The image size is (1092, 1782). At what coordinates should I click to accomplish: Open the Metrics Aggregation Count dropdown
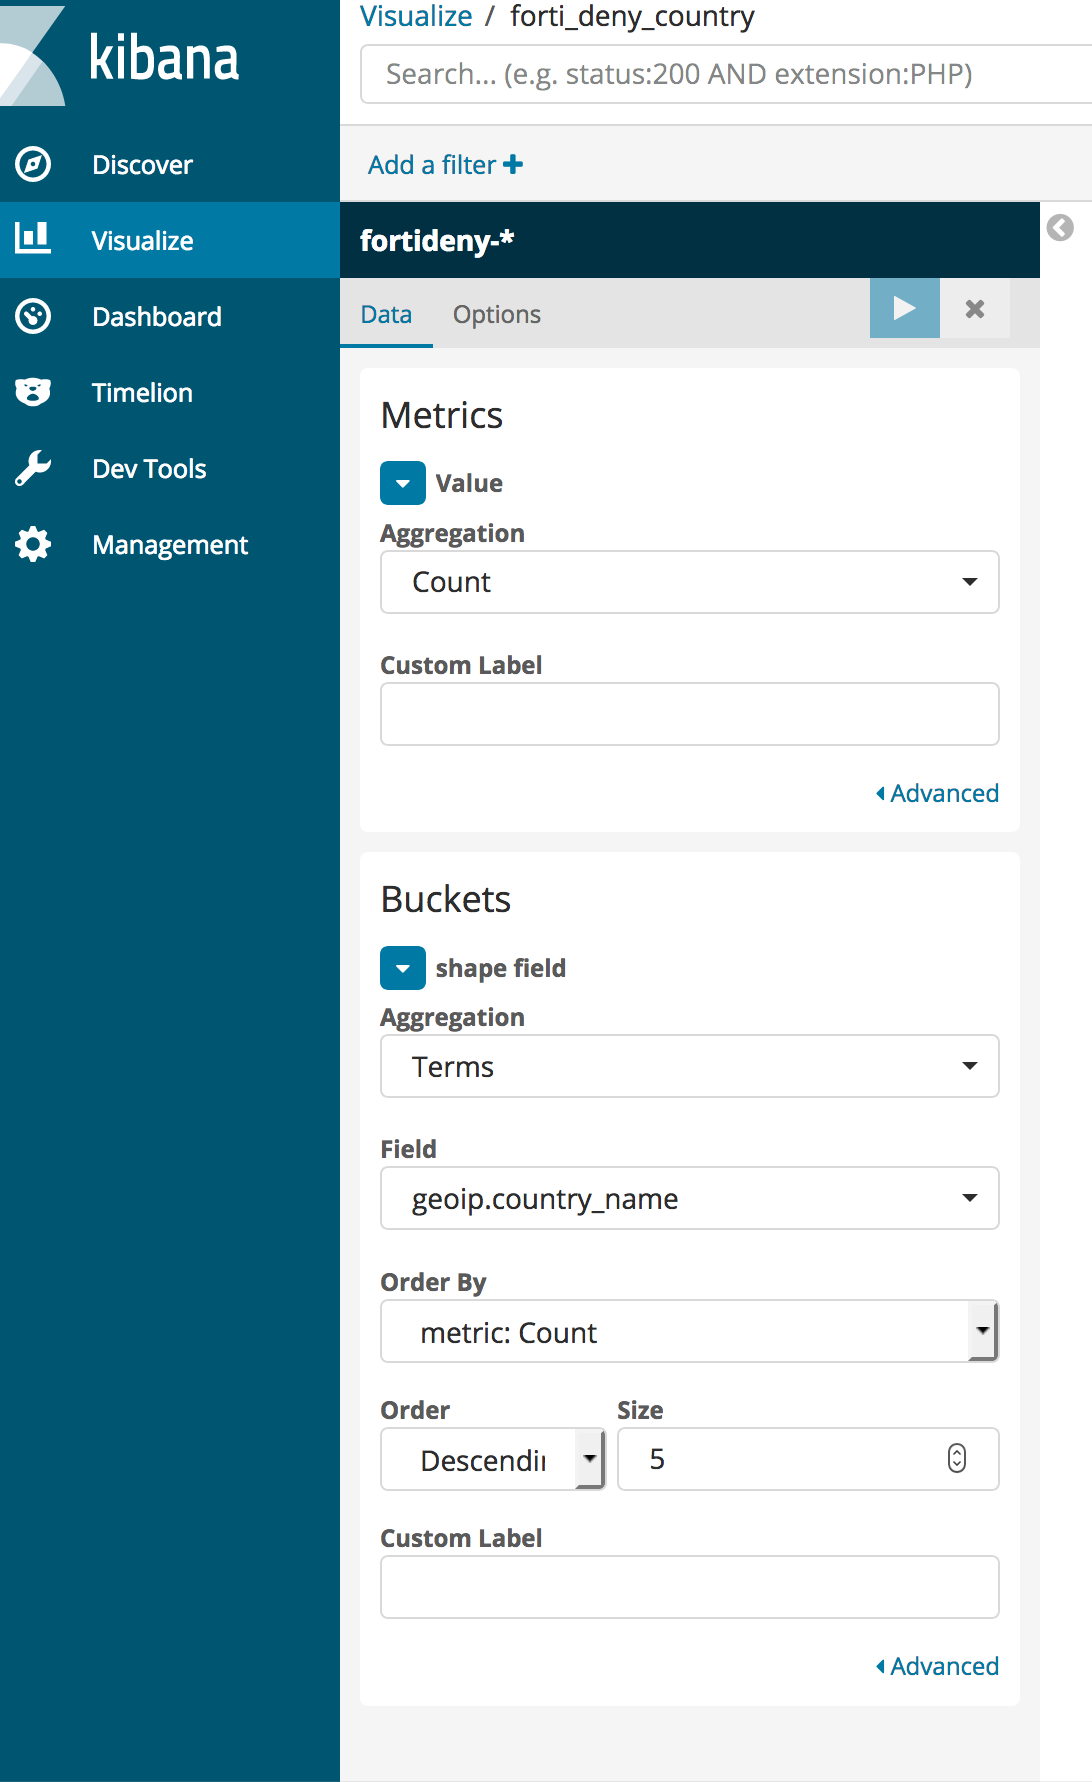tap(689, 582)
